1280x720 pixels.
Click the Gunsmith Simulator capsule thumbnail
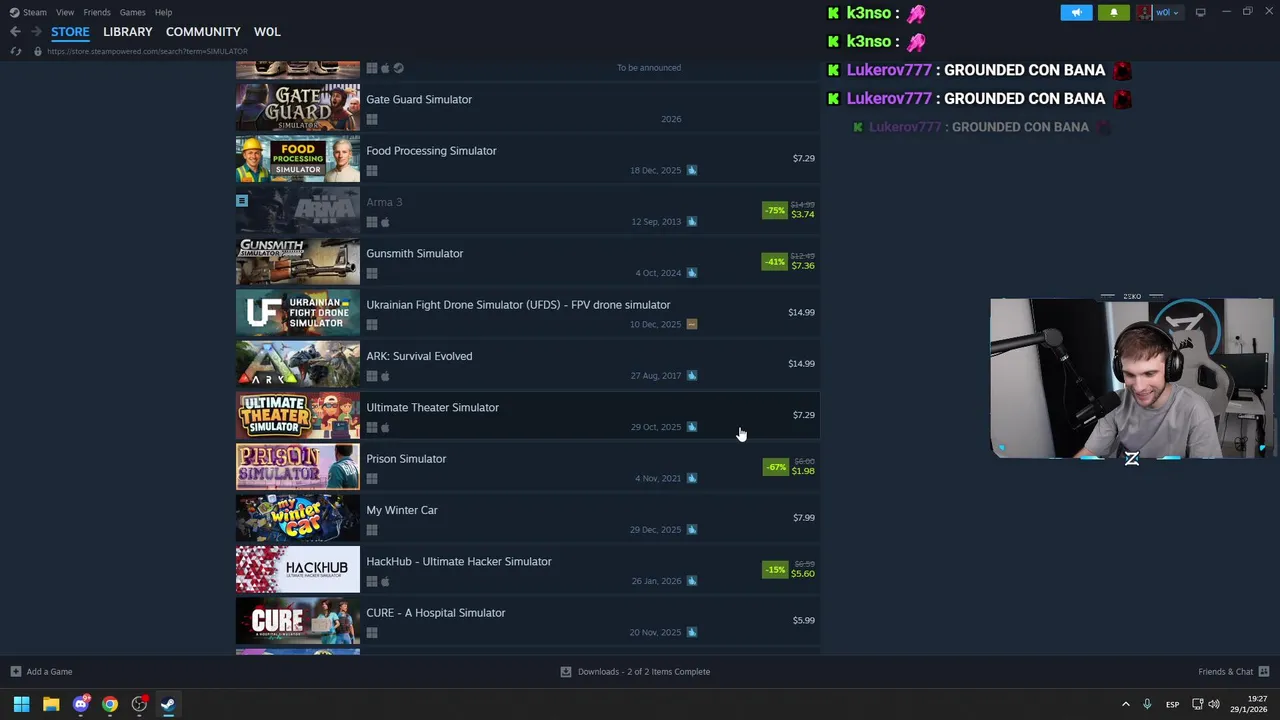click(x=298, y=261)
